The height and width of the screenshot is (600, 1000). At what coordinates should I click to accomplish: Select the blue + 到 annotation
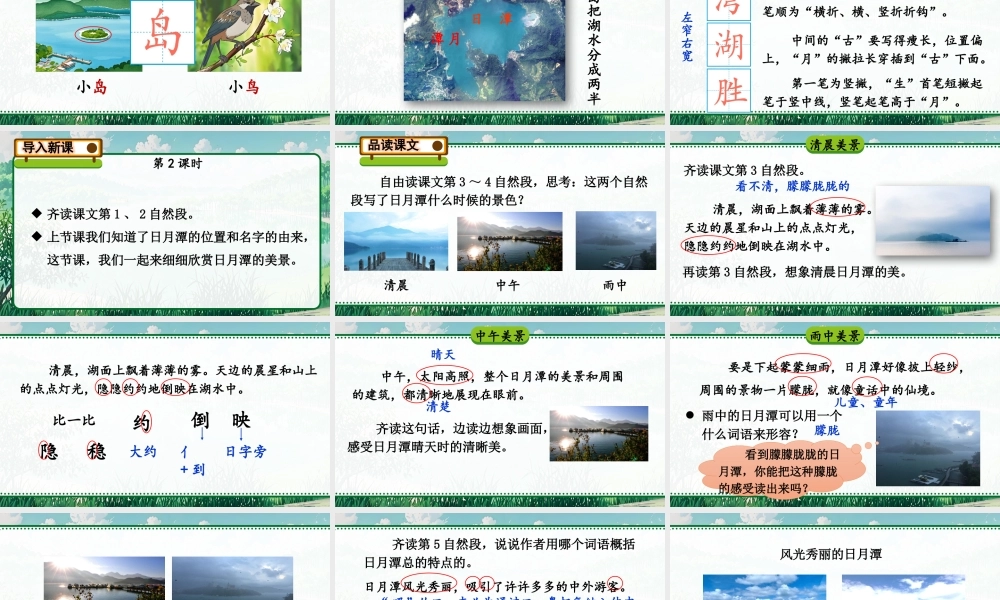coord(192,470)
